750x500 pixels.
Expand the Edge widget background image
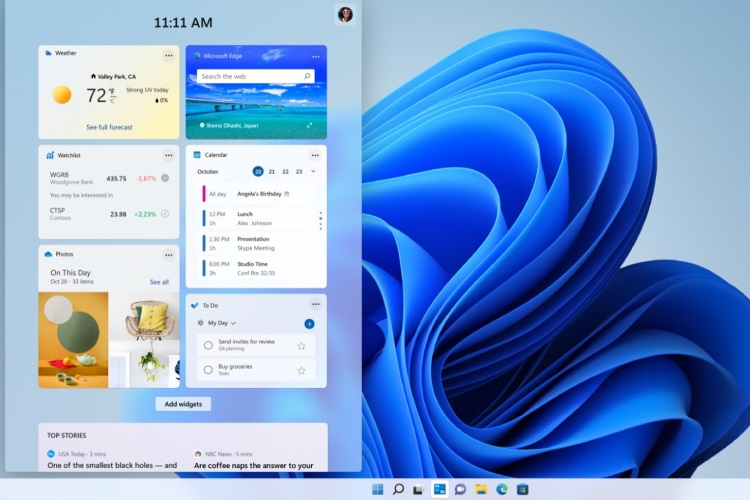(x=309, y=125)
